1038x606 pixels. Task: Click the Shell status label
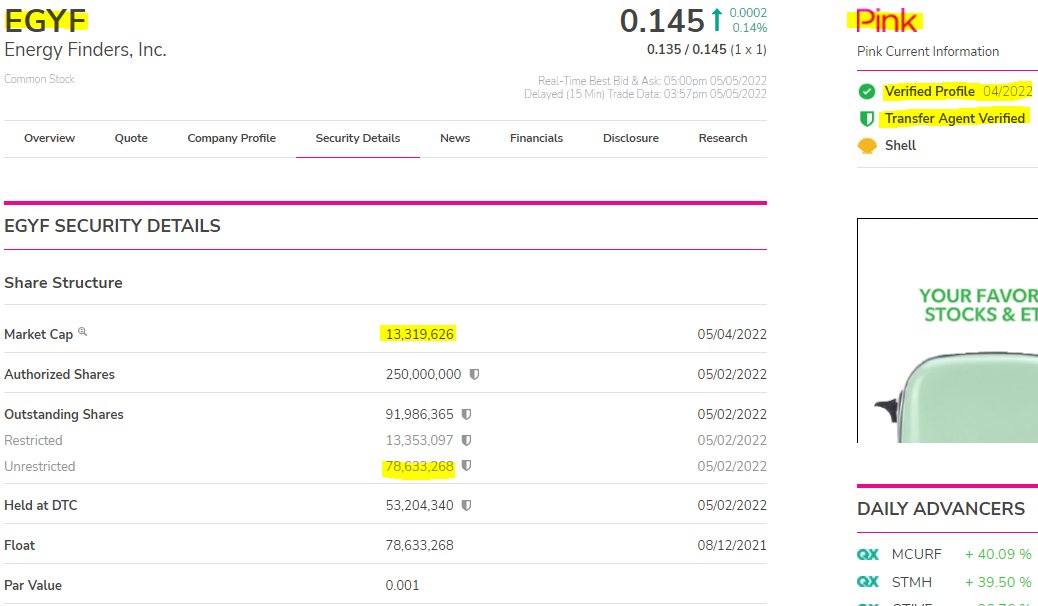click(900, 146)
